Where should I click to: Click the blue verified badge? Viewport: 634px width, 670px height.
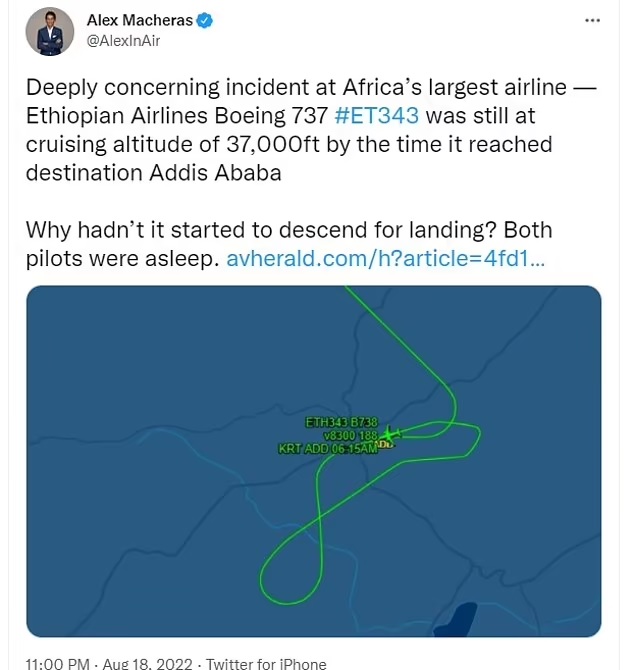pos(203,21)
